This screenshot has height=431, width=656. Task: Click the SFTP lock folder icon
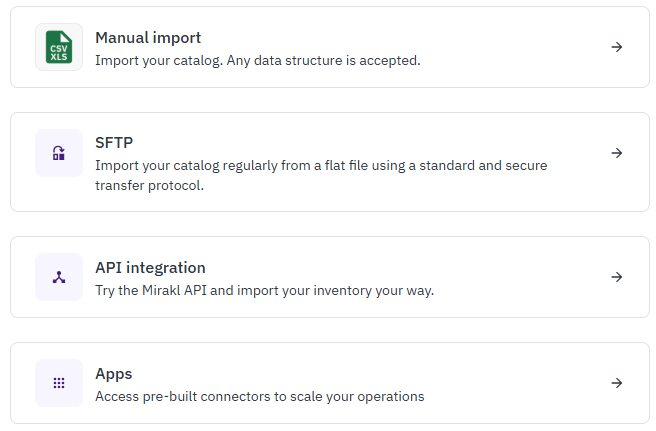pos(59,153)
